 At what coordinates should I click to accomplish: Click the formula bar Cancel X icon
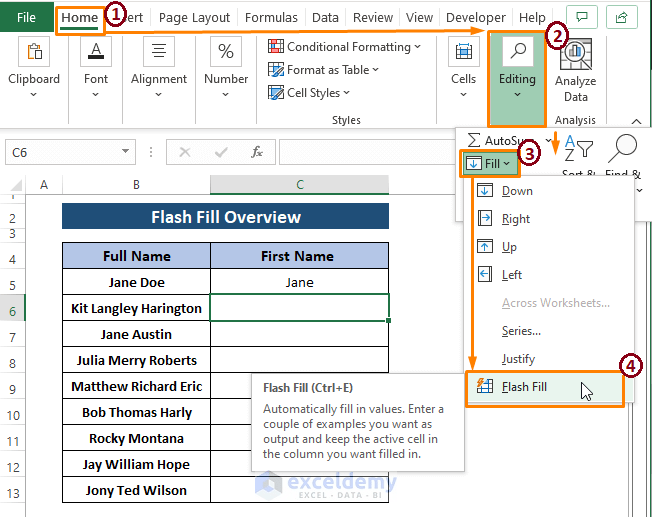185,152
